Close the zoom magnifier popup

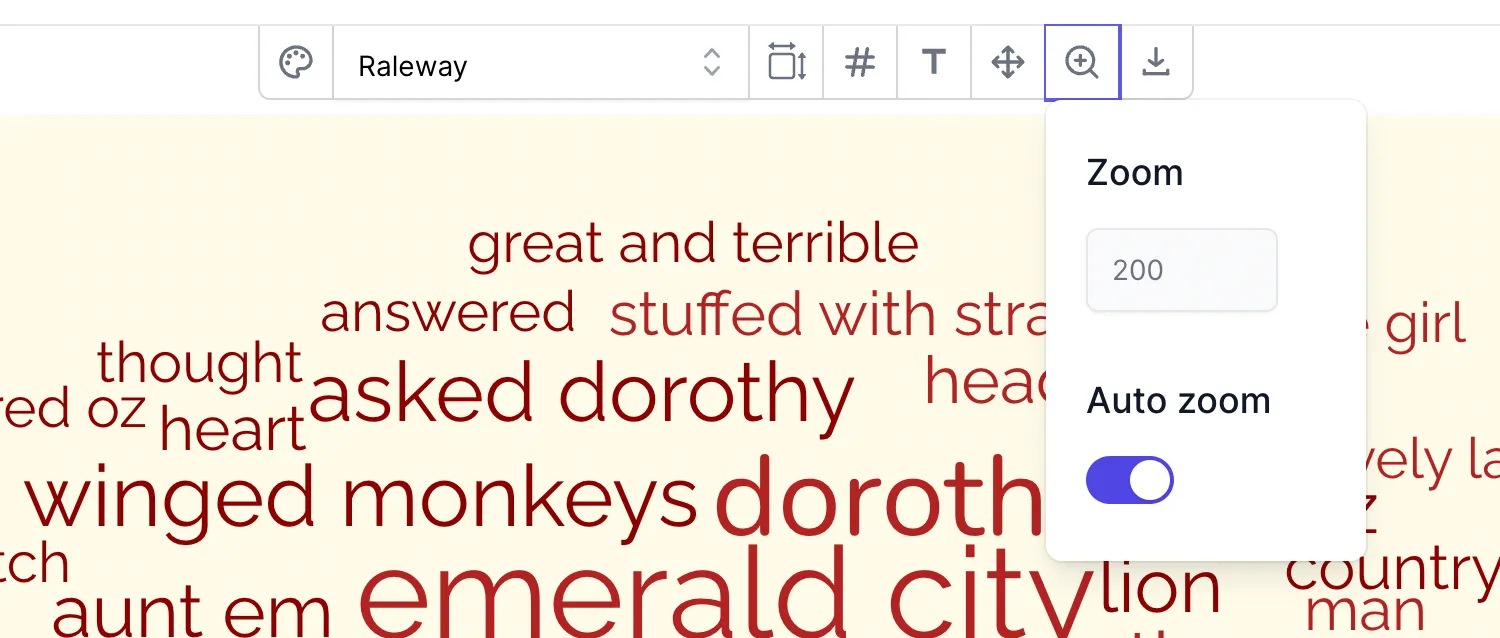[1082, 63]
